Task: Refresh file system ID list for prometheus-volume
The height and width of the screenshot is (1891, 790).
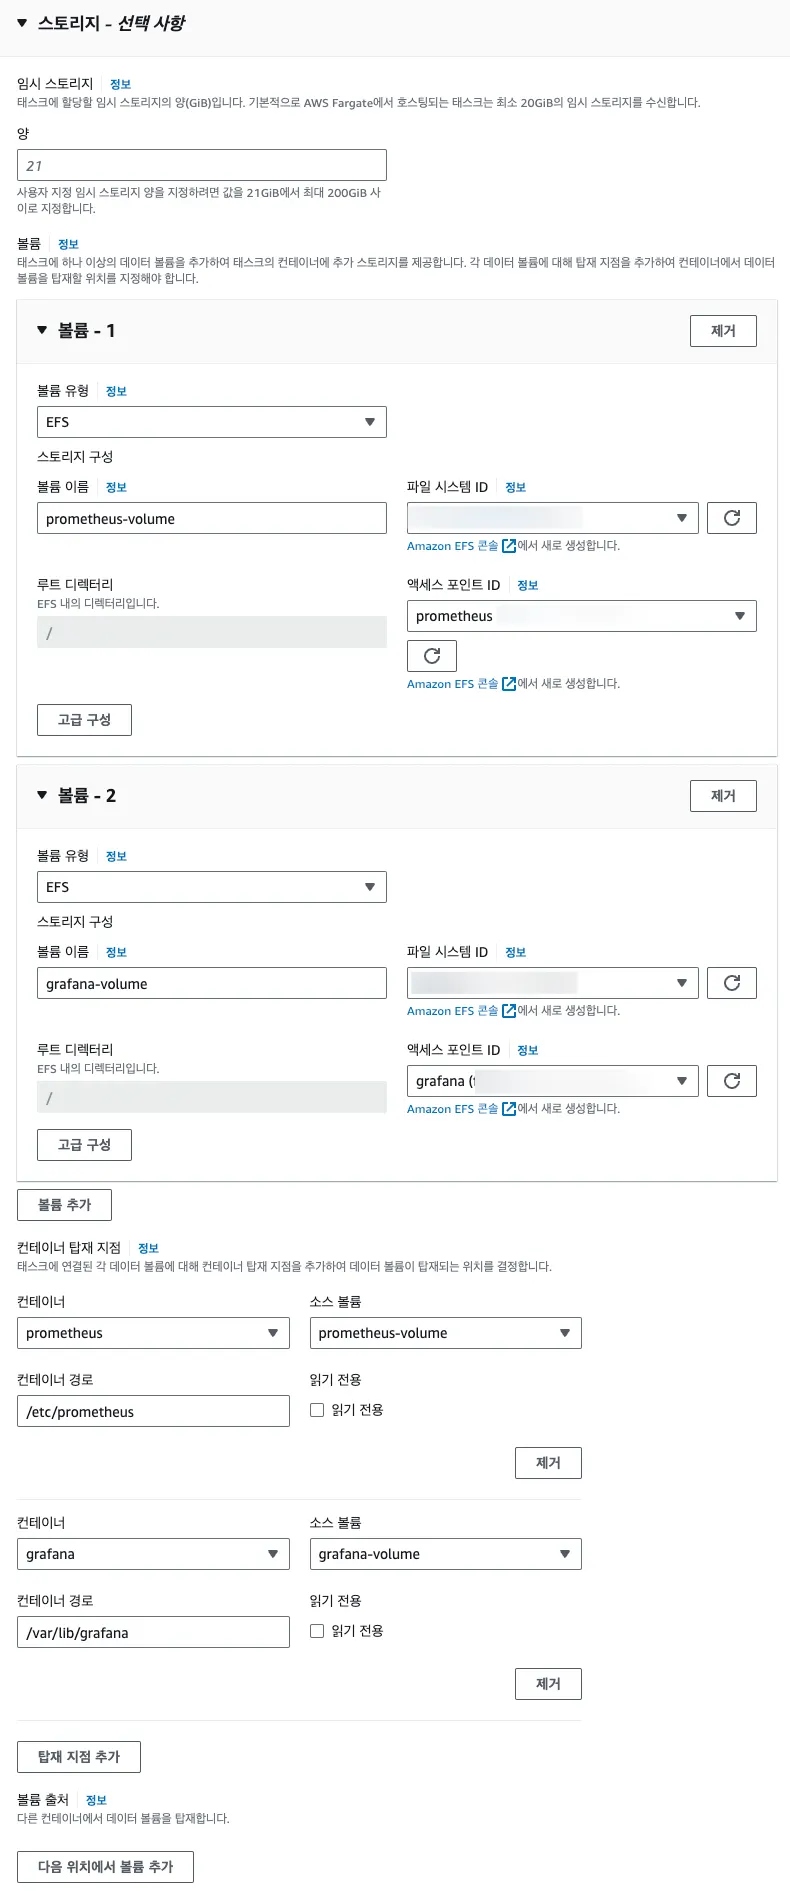Action: [x=731, y=518]
